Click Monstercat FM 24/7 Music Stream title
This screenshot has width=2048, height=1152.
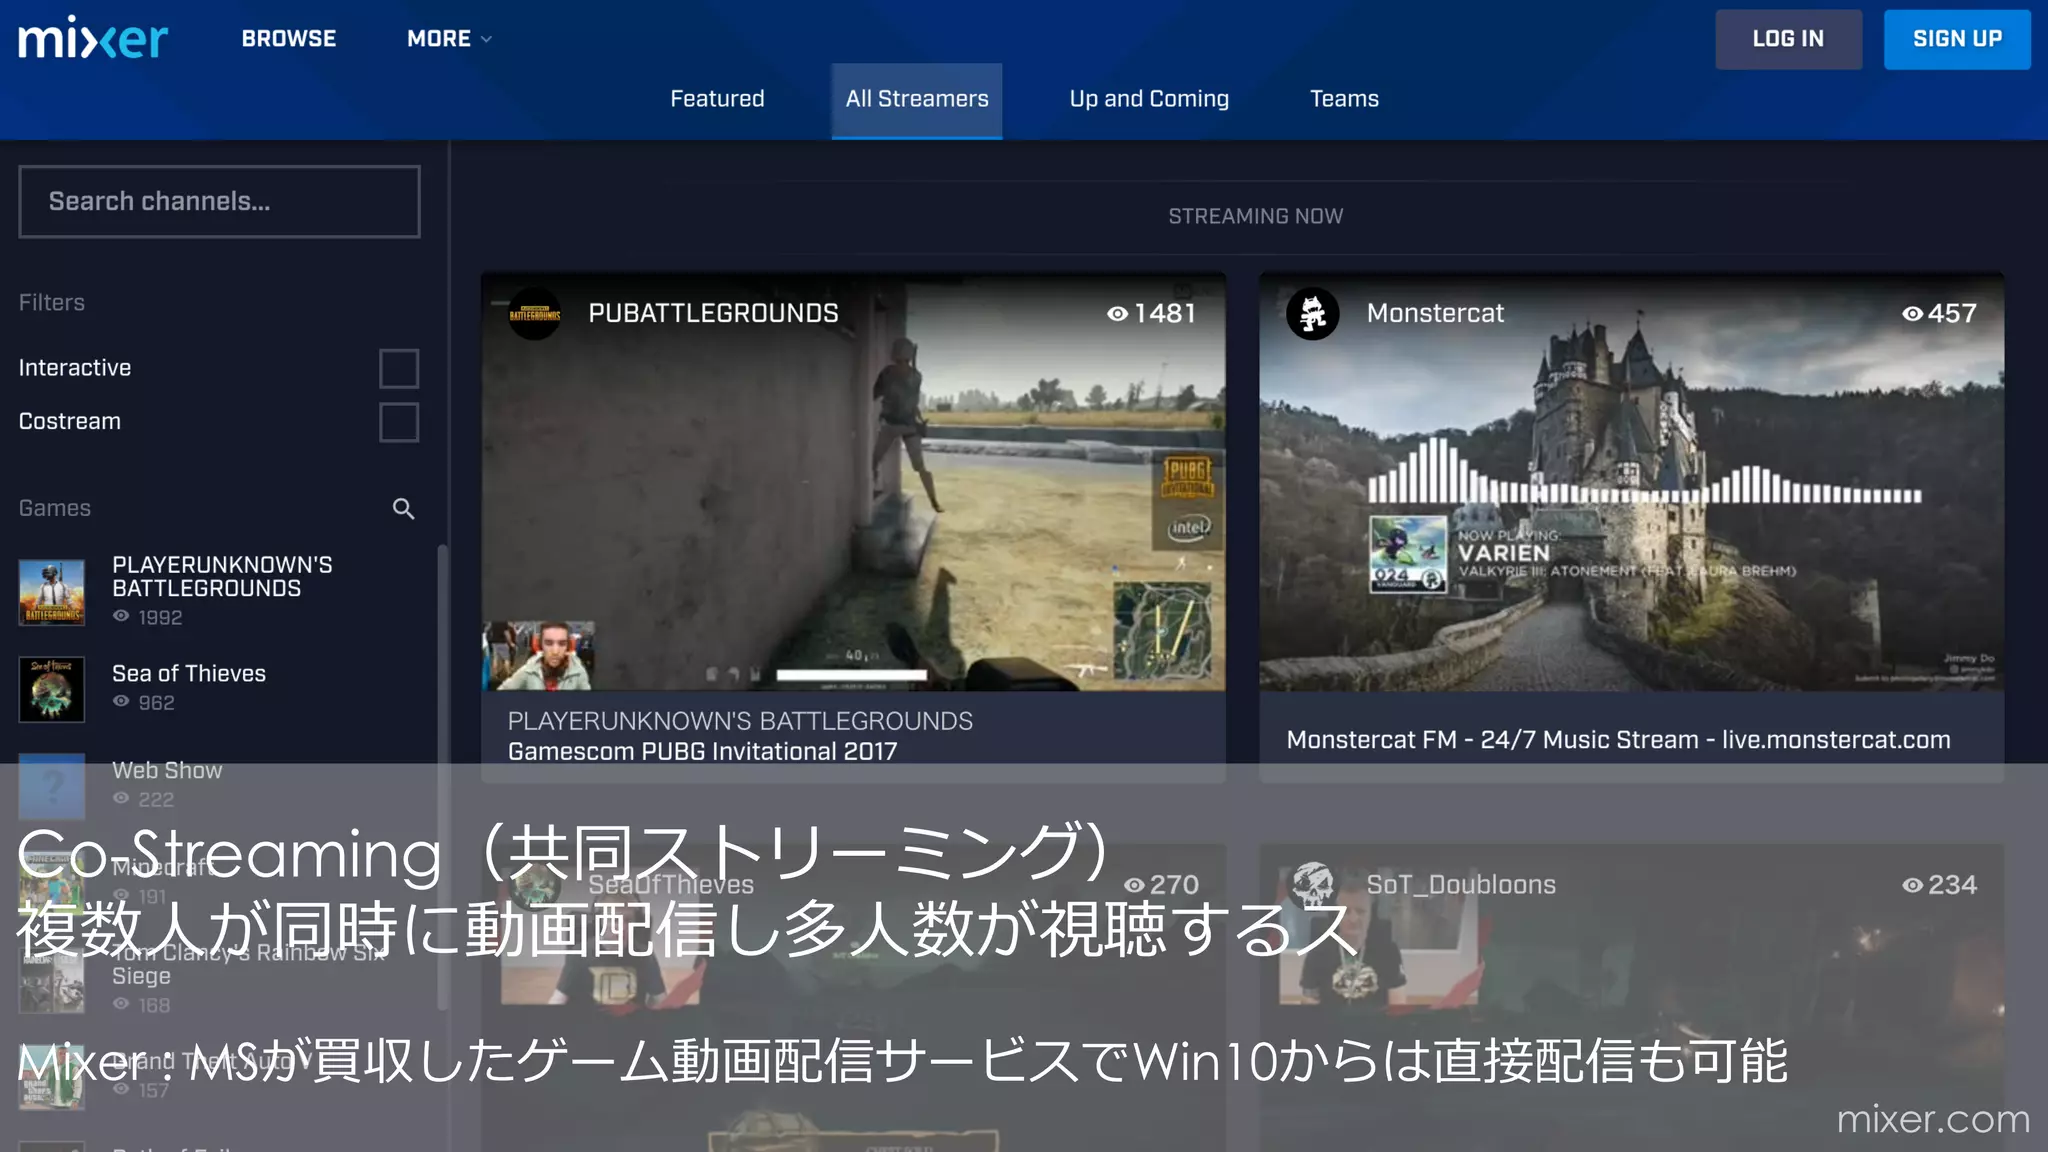[x=1618, y=740]
